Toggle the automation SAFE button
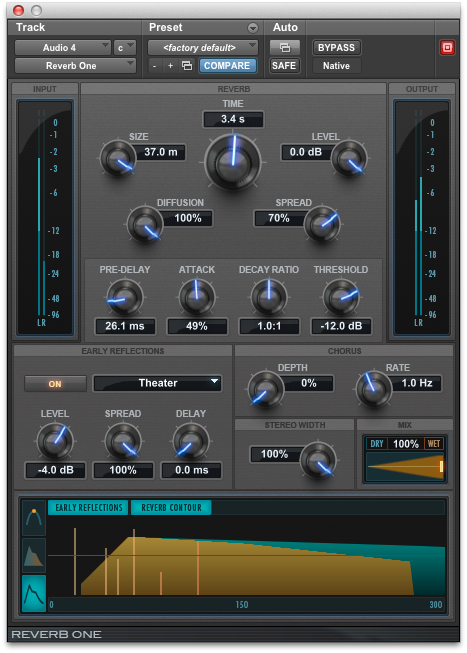The height and width of the screenshot is (653, 467). point(284,65)
